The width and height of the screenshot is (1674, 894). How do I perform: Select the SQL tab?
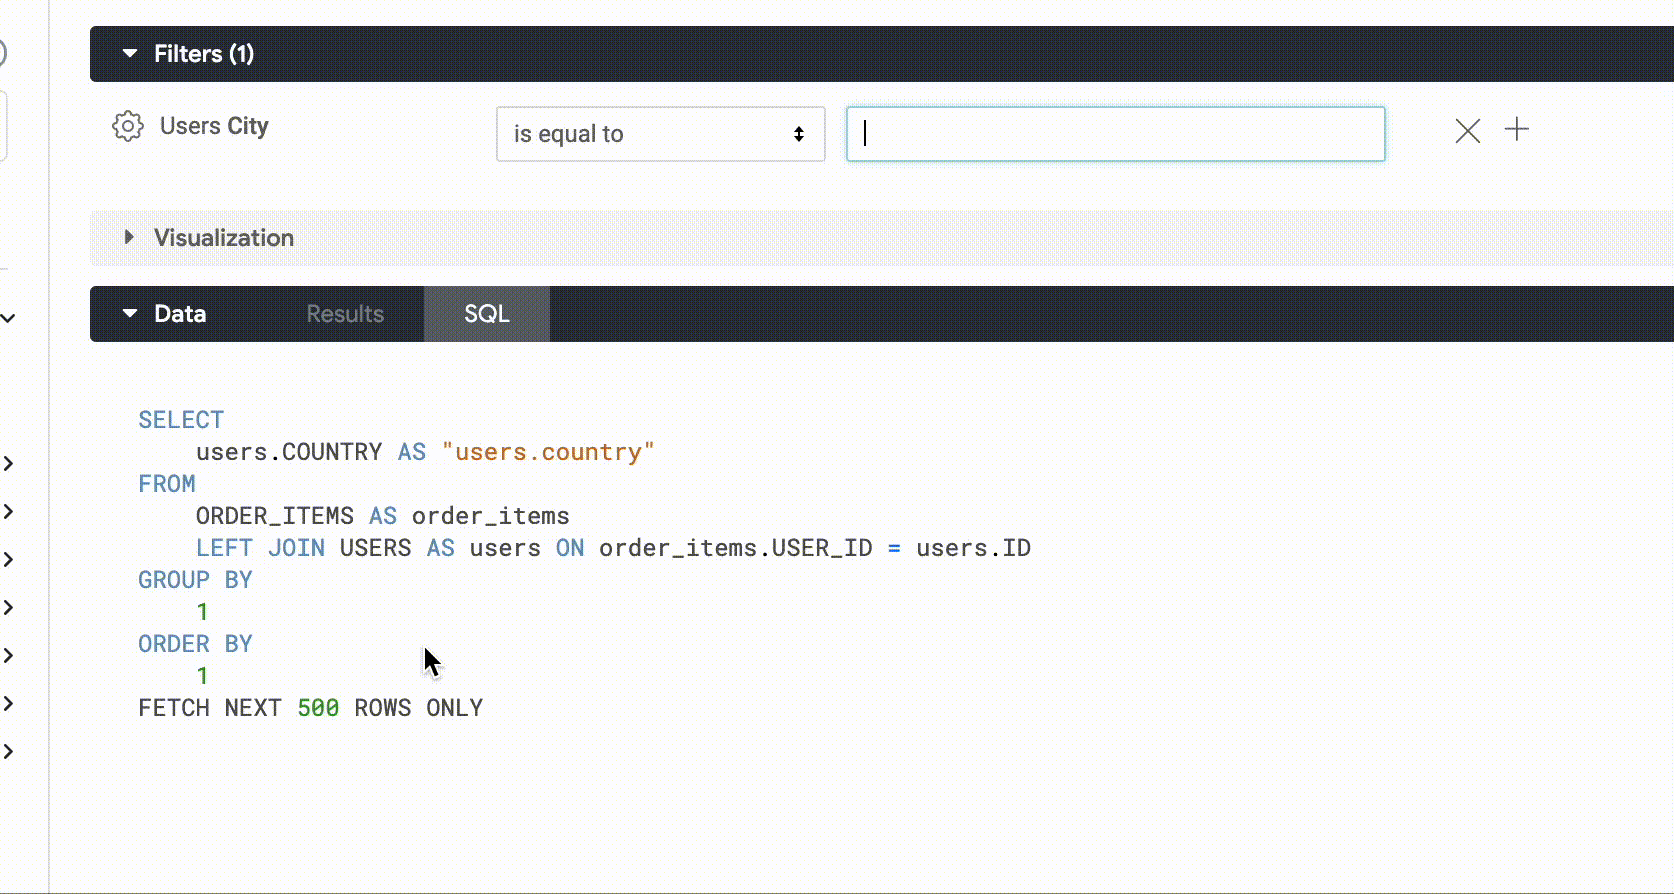click(487, 314)
